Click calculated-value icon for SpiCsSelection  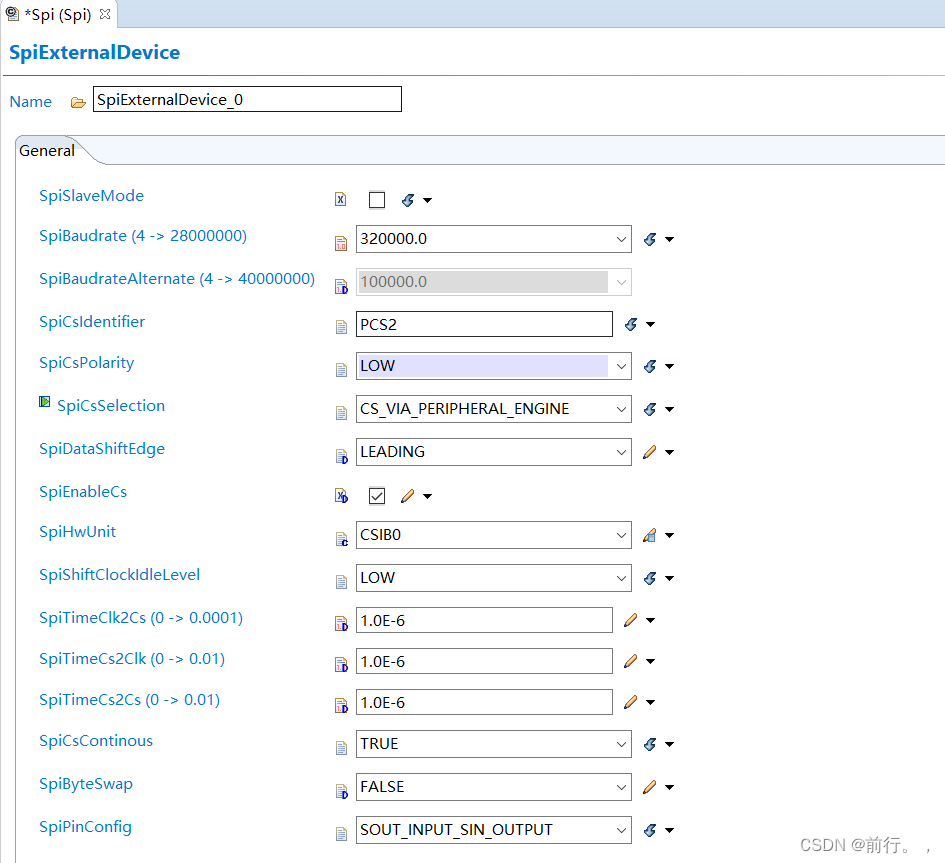pyautogui.click(x=650, y=410)
